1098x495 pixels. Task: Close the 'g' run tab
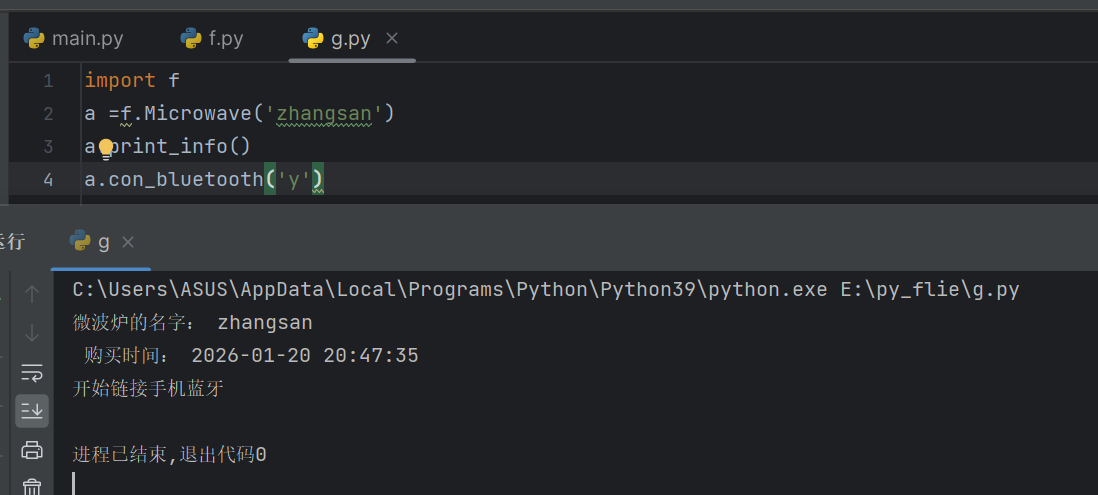pos(128,242)
